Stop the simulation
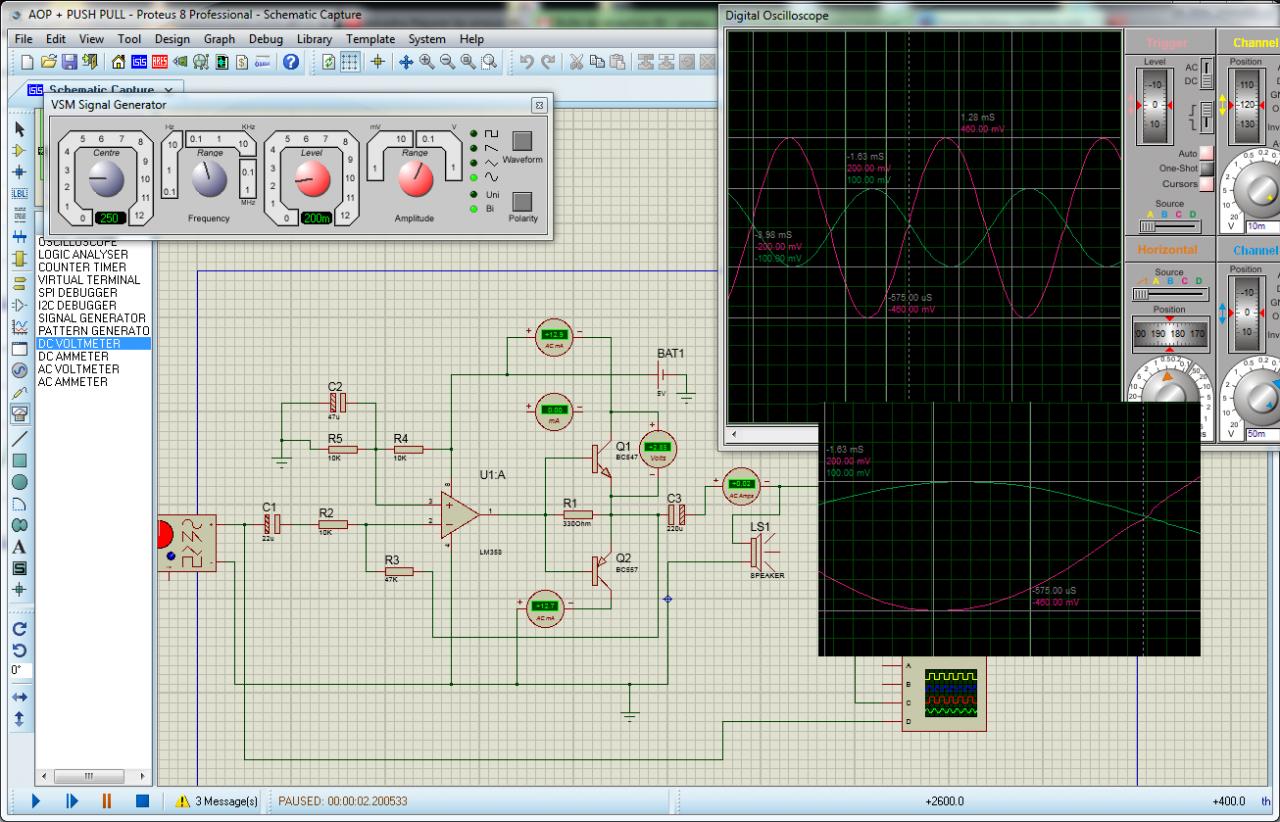Image resolution: width=1280 pixels, height=822 pixels. (142, 801)
